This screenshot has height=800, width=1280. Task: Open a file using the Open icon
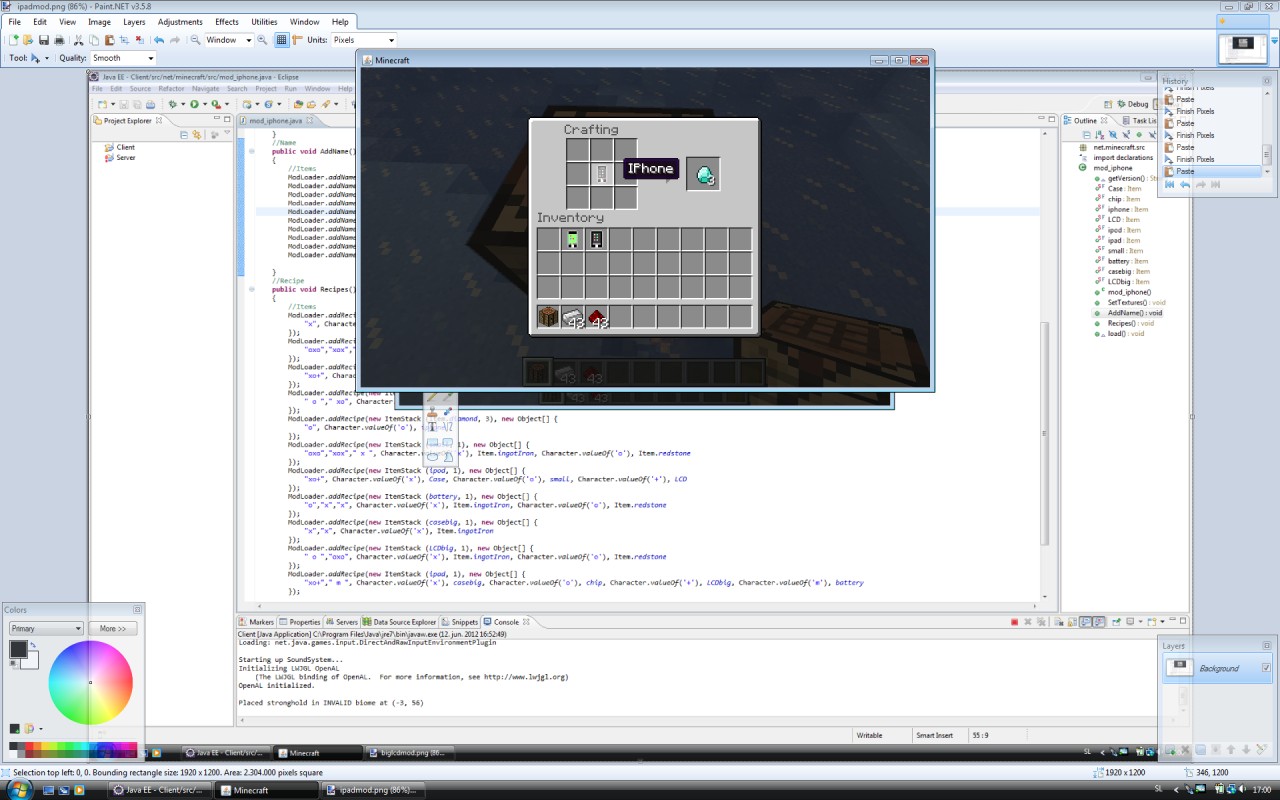tap(28, 40)
